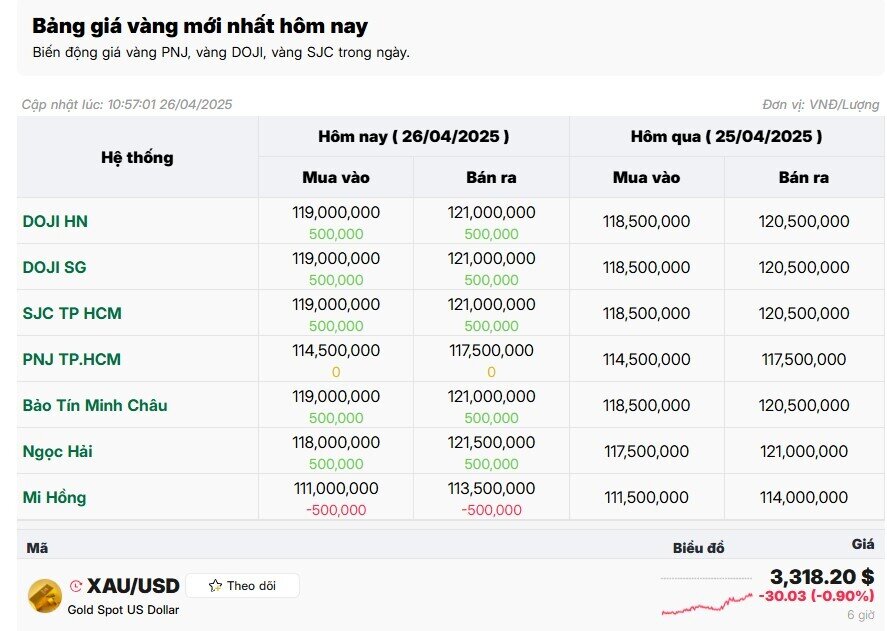Screen dimensions: 887x631
Task: Click the Bảng giá vàng mới nhất heading
Action: [x=200, y=26]
